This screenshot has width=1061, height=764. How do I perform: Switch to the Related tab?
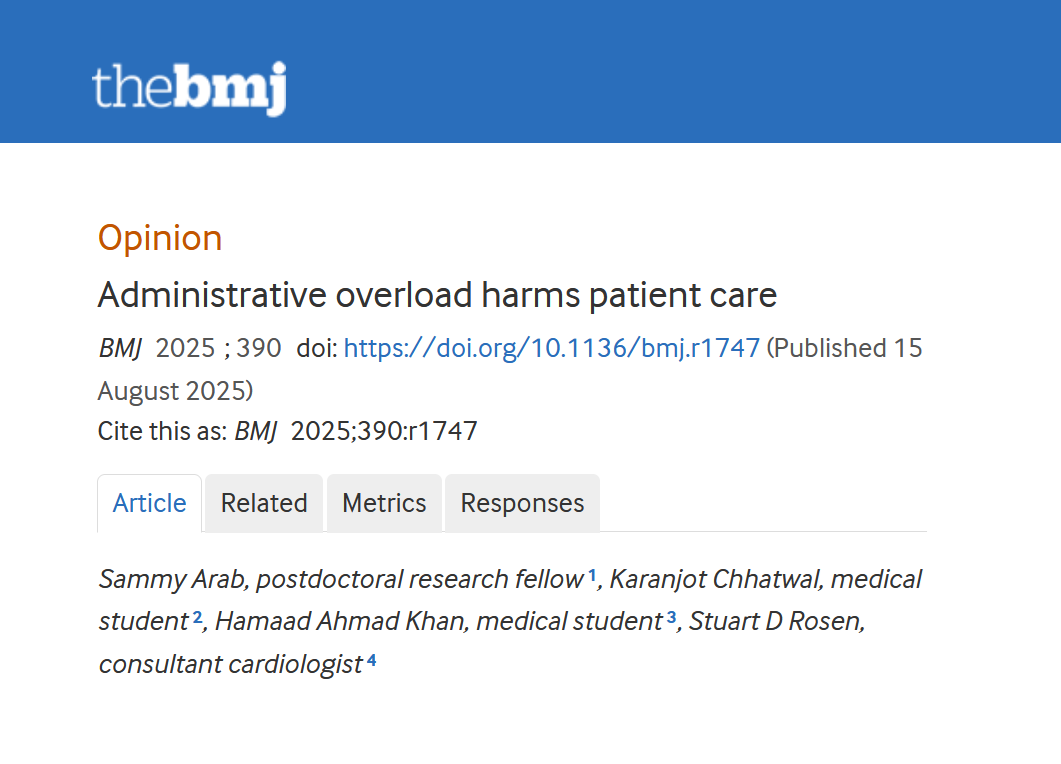263,503
